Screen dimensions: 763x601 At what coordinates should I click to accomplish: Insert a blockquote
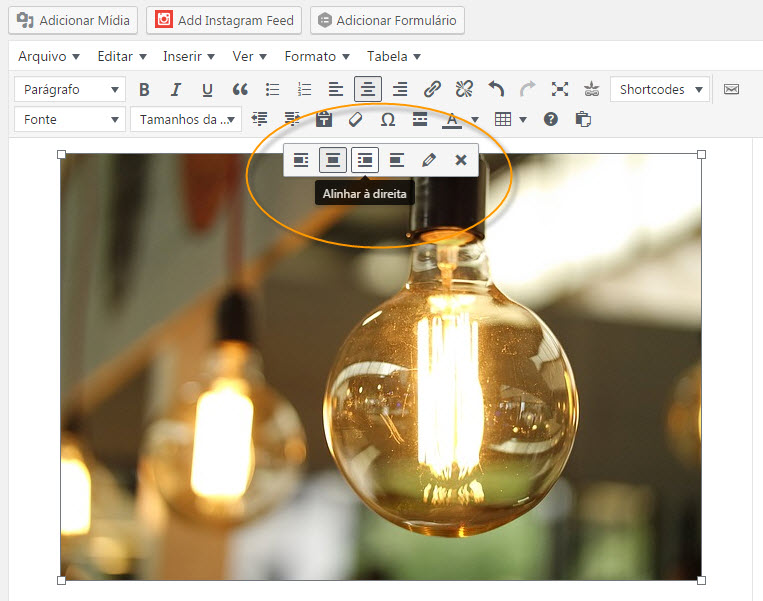(240, 89)
